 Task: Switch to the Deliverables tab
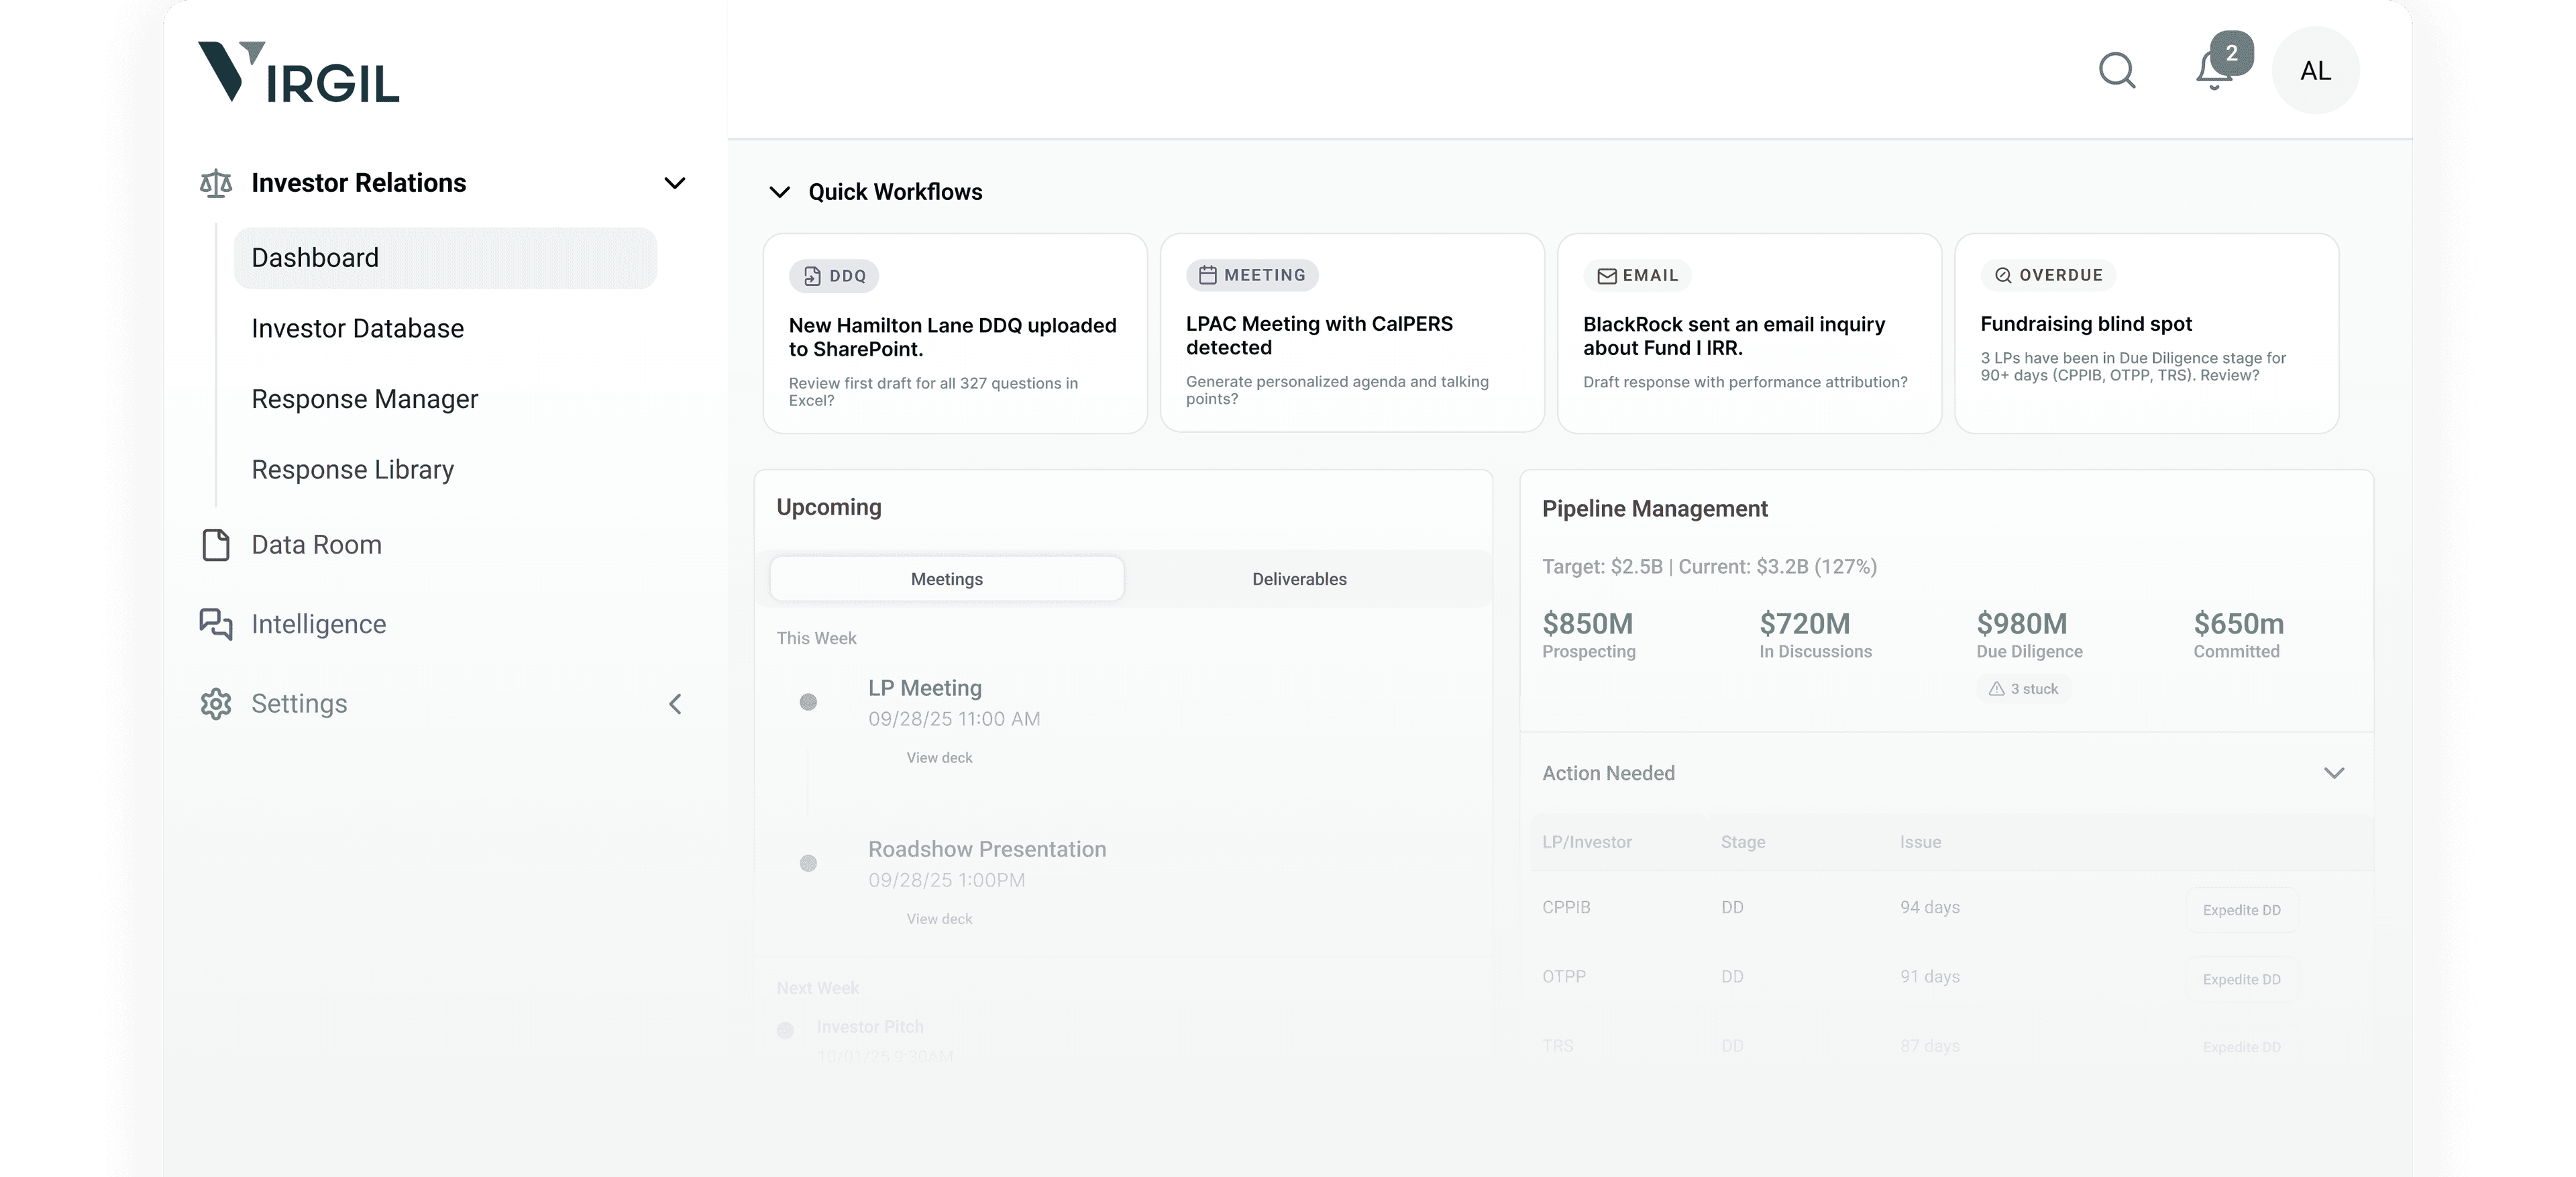pyautogui.click(x=1299, y=579)
